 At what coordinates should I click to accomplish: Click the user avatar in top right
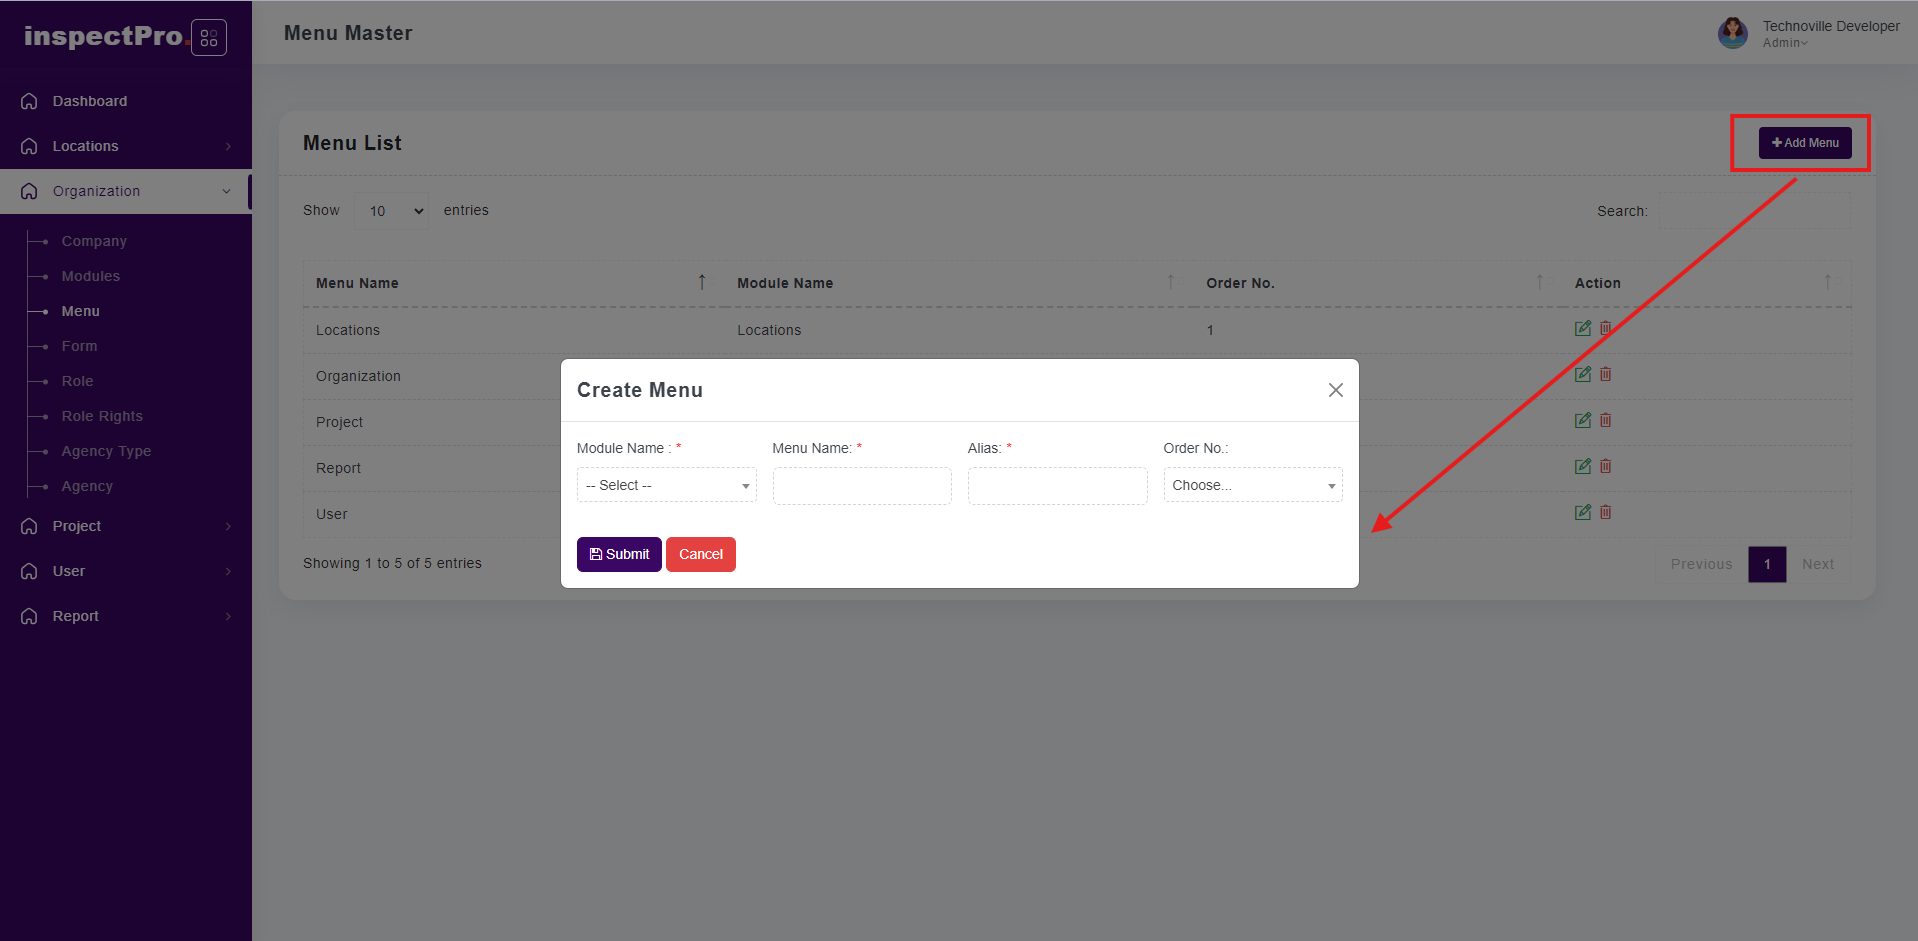click(1732, 33)
